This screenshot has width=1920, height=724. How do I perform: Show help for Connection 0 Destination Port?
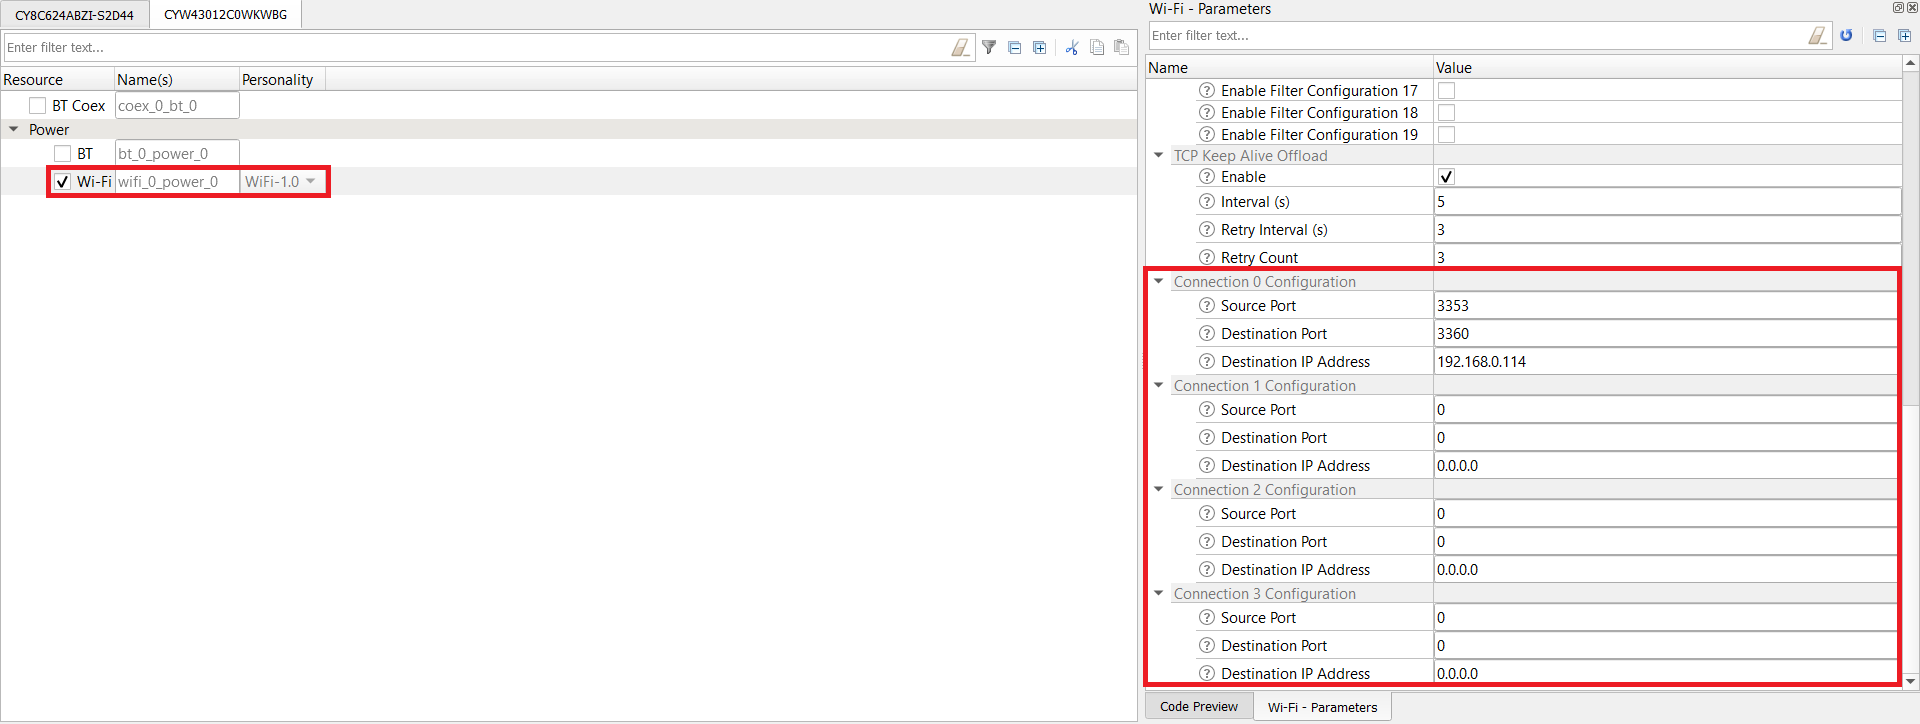click(1207, 333)
